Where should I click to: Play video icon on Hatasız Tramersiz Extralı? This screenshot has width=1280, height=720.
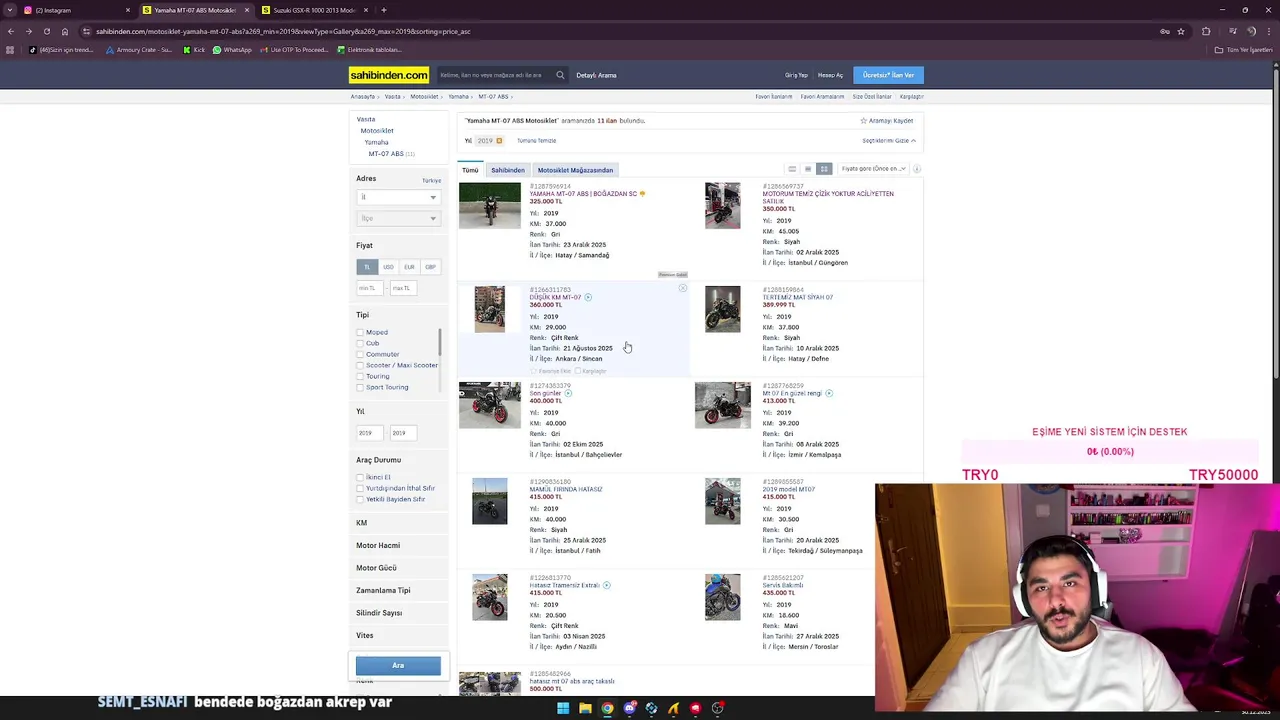click(x=606, y=585)
